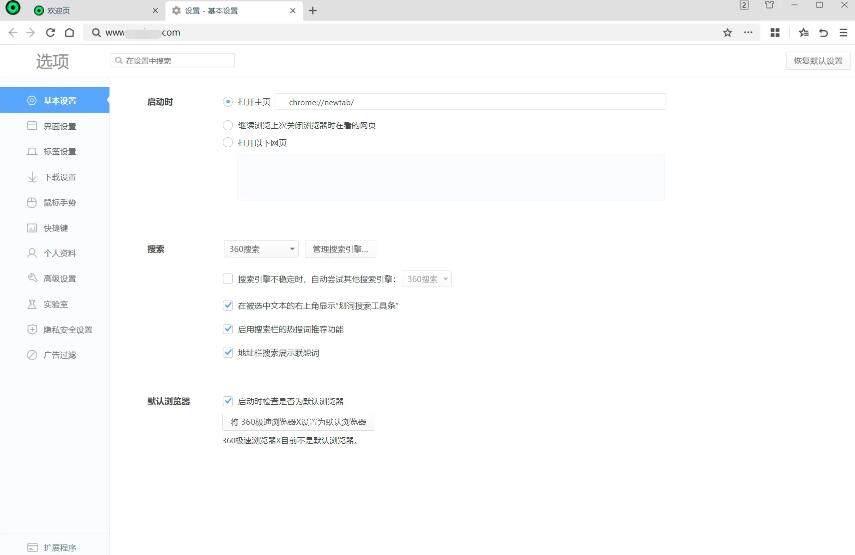Select continue from last closed pages radio
This screenshot has height=555, width=855.
(228, 125)
